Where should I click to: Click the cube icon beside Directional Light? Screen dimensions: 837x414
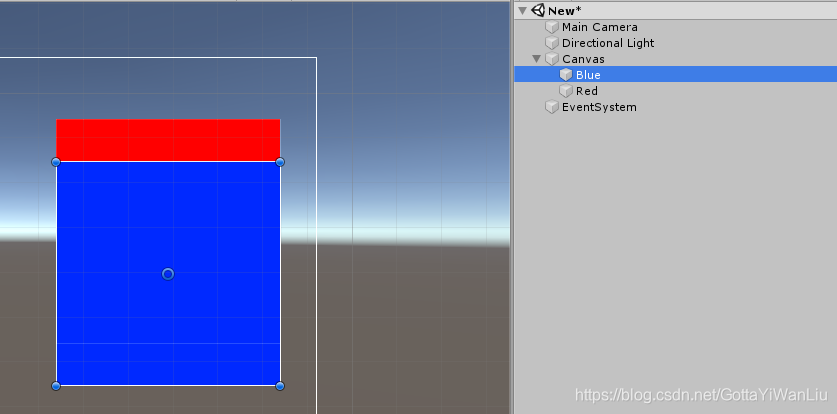pyautogui.click(x=552, y=43)
